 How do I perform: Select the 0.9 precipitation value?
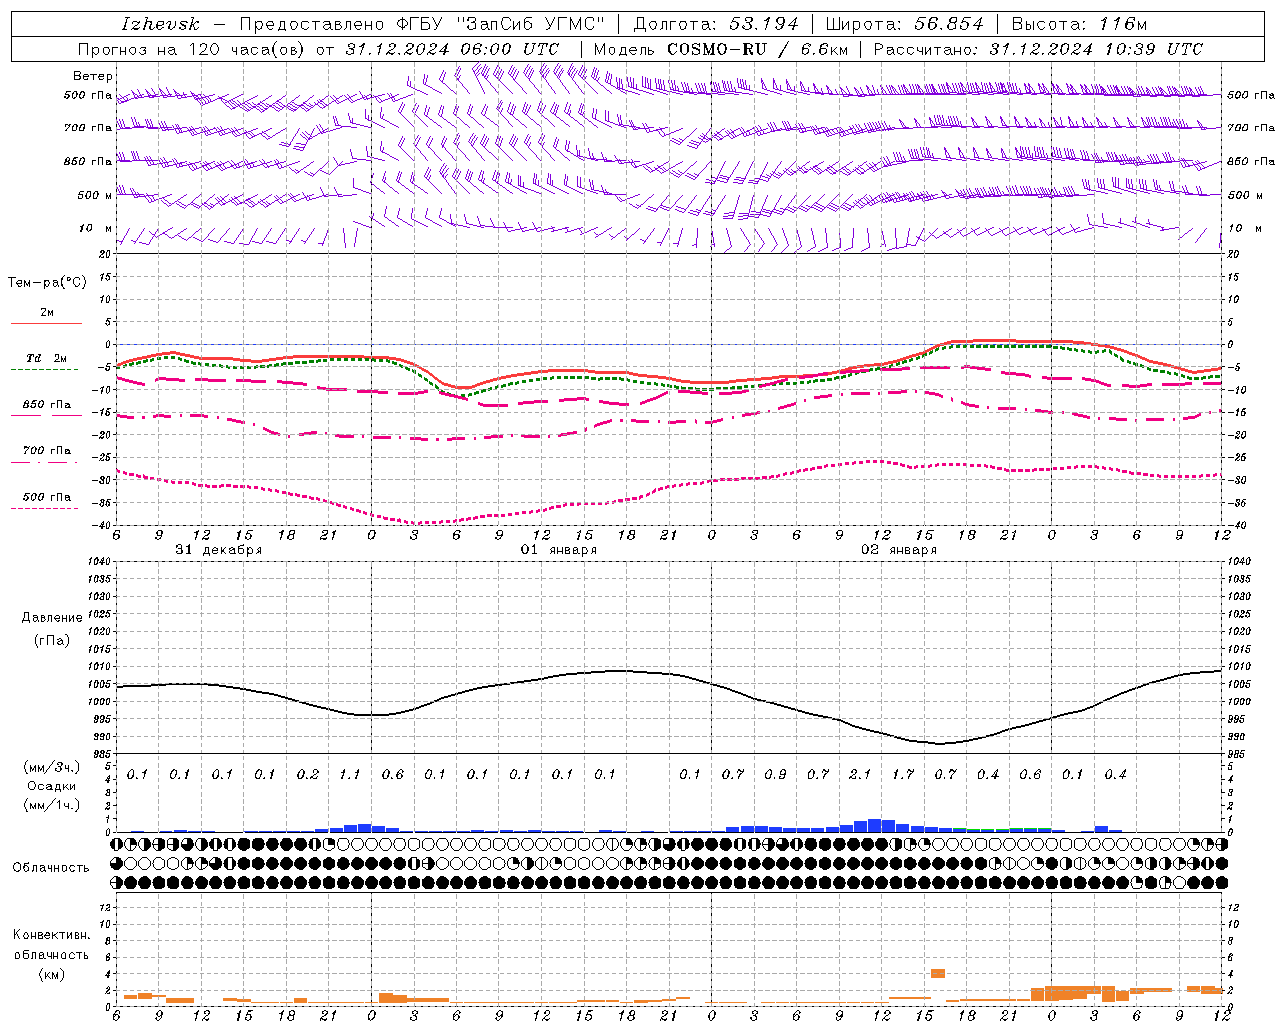(775, 774)
